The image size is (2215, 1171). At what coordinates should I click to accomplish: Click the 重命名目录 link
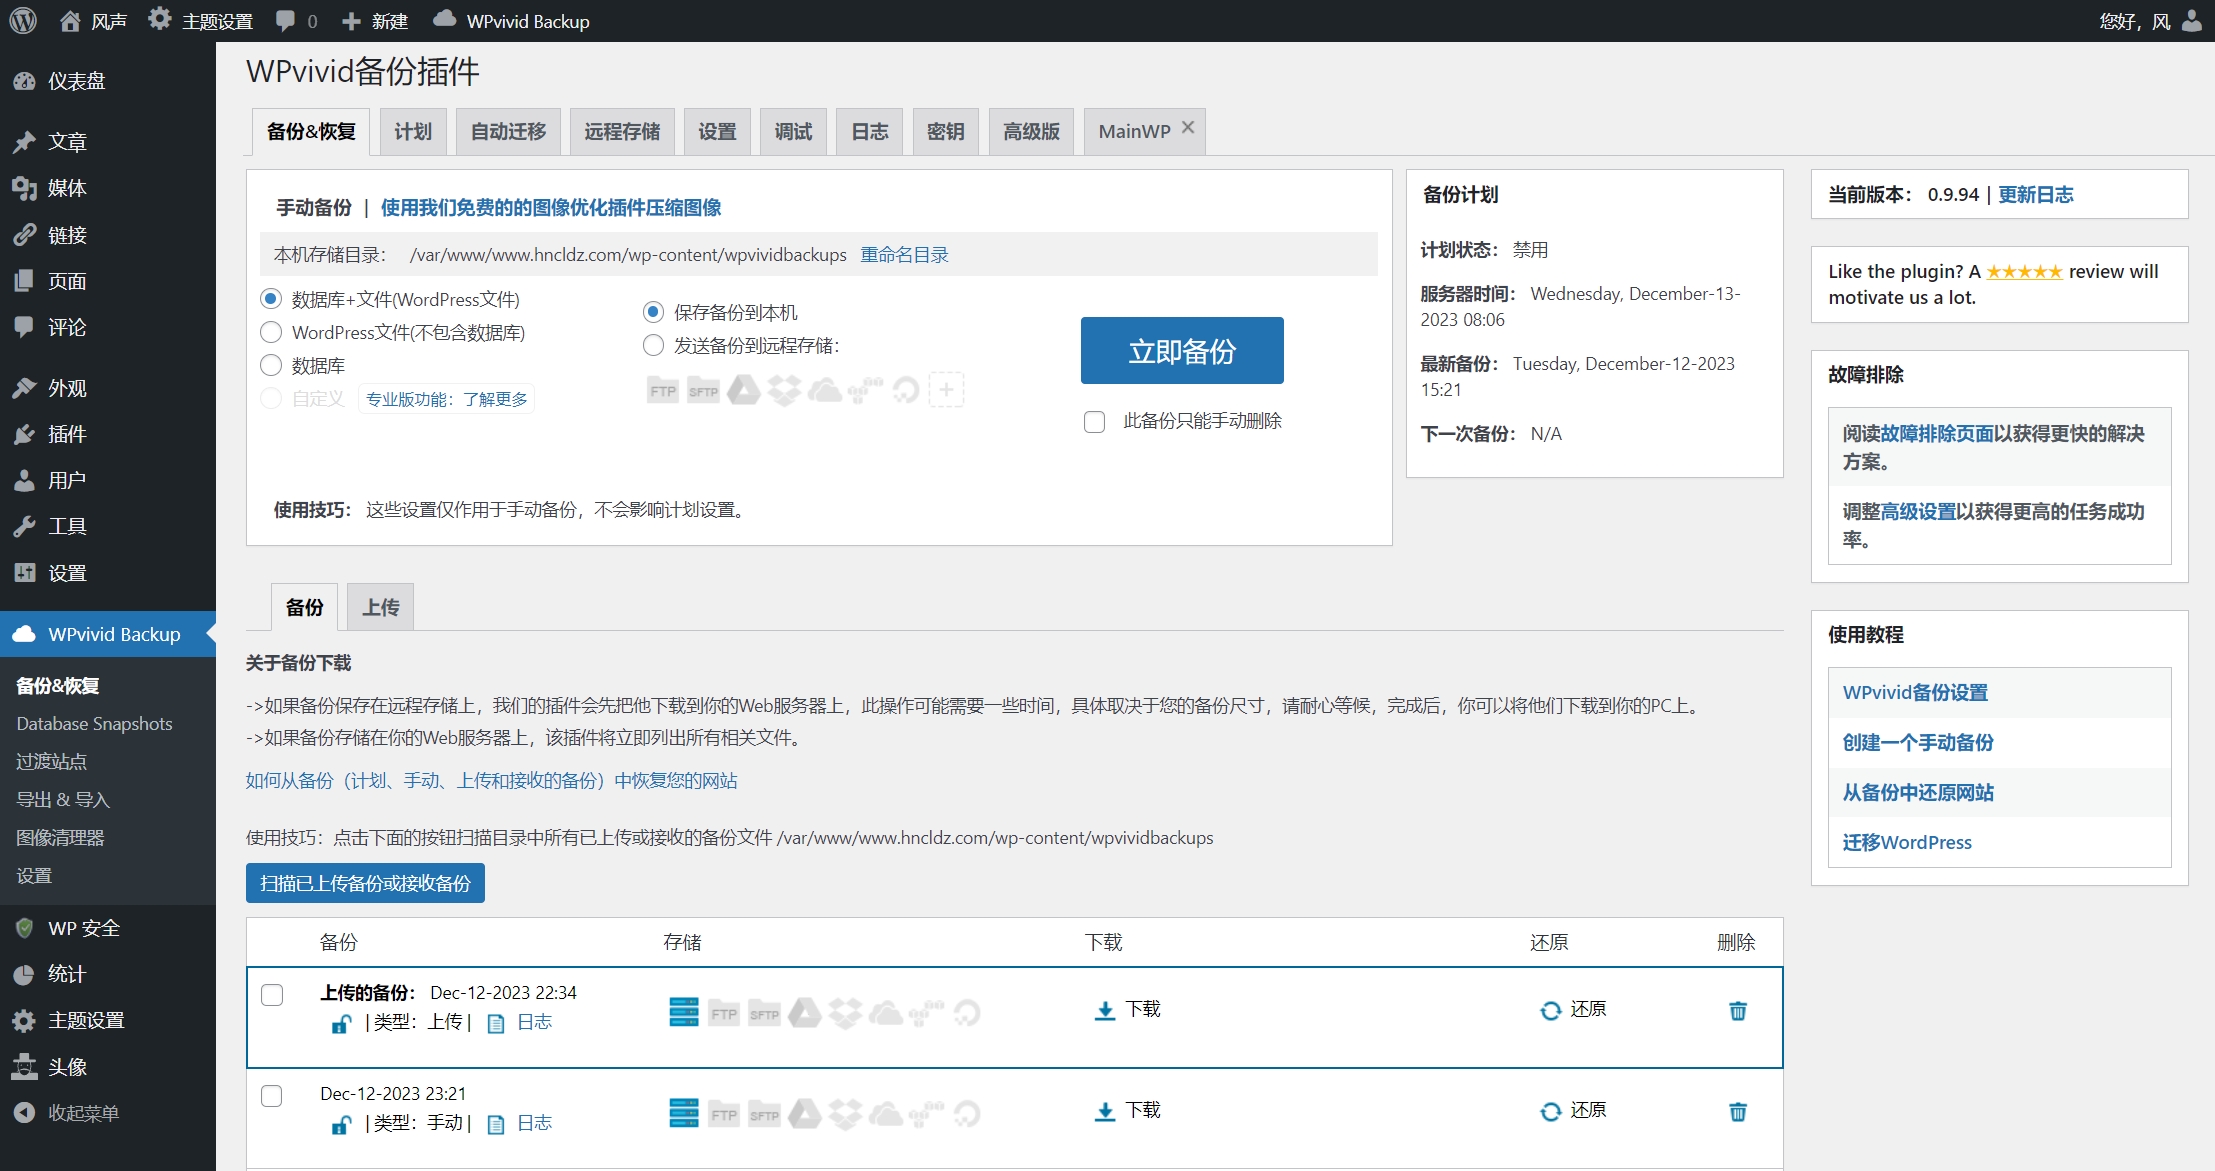click(904, 255)
